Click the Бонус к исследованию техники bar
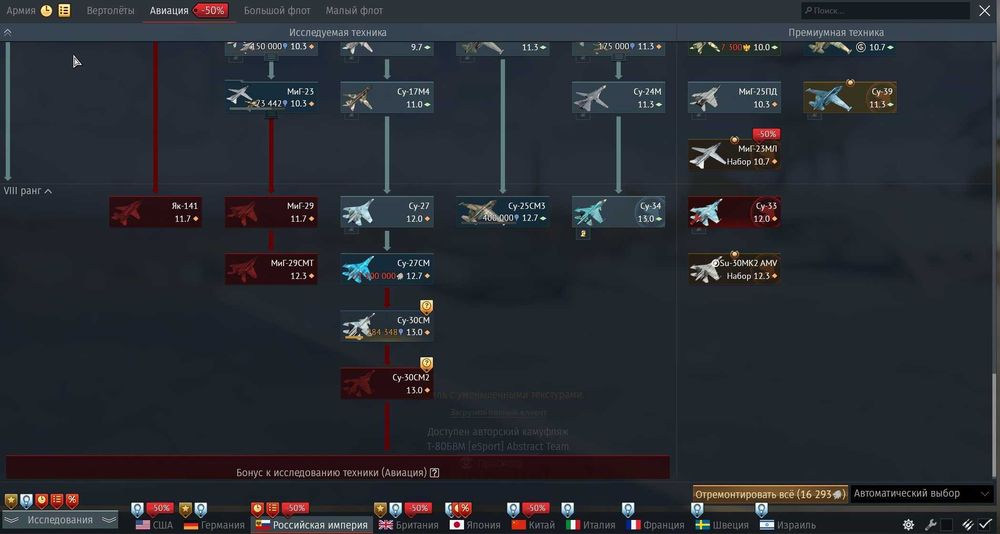The image size is (1000, 534). click(337, 467)
